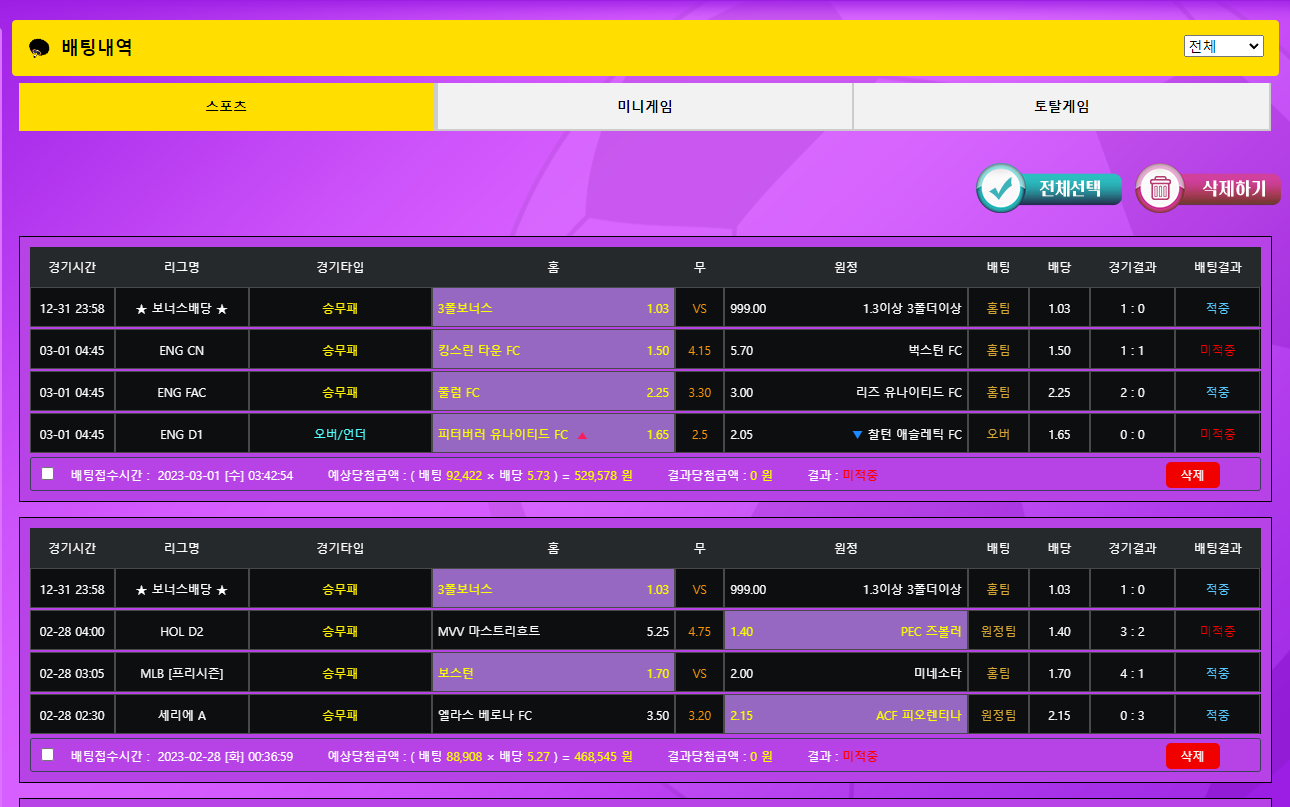The height and width of the screenshot is (807, 1290).
Task: Tick the checkbox for the 2023-03-01 bet slip
Action: 48,474
